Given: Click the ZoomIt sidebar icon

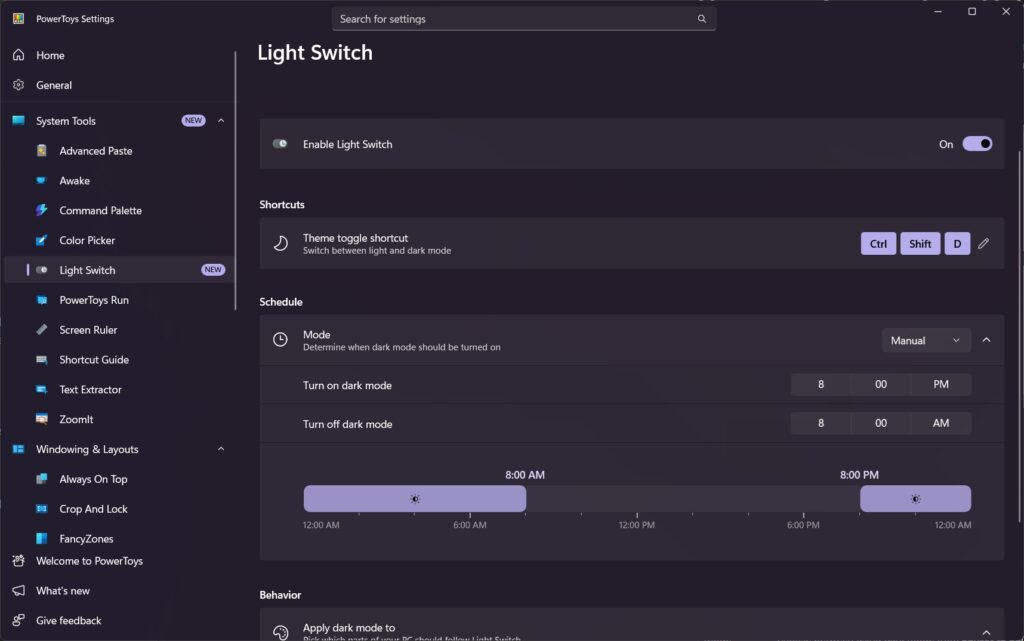Looking at the screenshot, I should 42,420.
